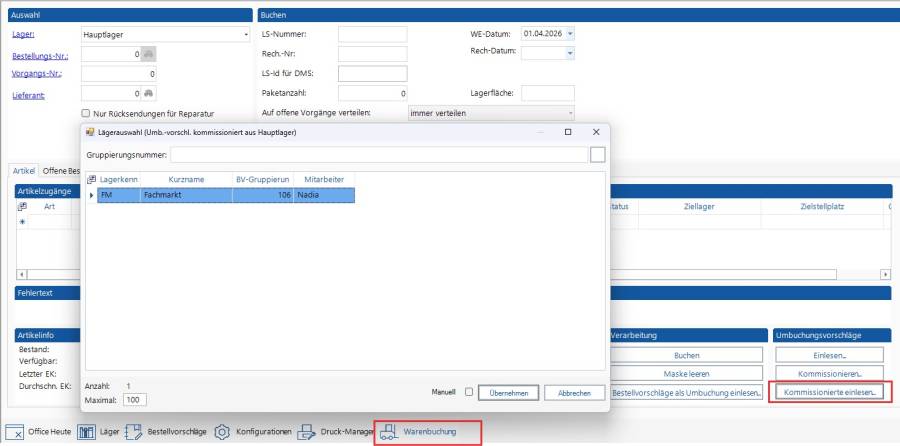Switch to the Warenbuchung module
Image resolution: width=900 pixels, height=446 pixels.
click(428, 432)
